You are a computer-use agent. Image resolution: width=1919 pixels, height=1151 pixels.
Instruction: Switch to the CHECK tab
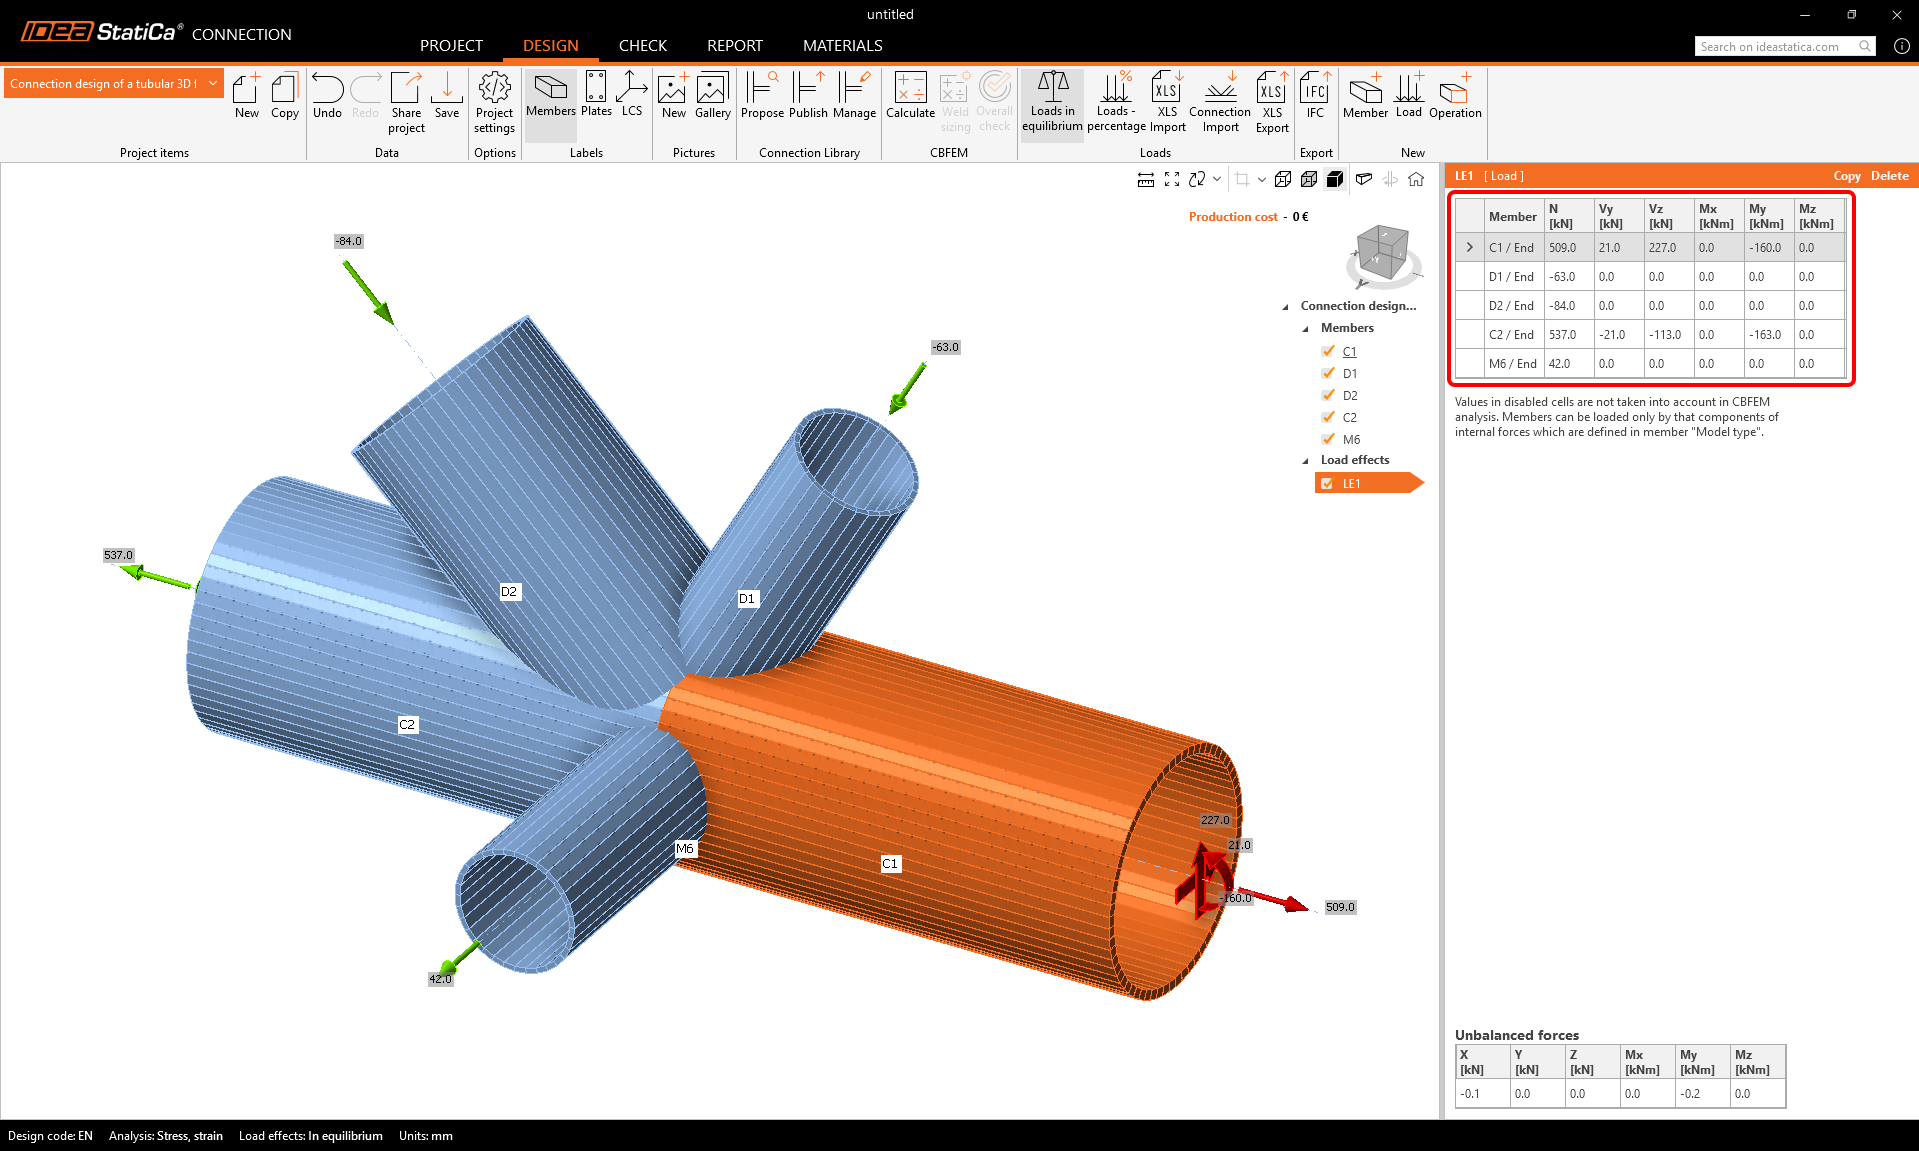coord(642,46)
